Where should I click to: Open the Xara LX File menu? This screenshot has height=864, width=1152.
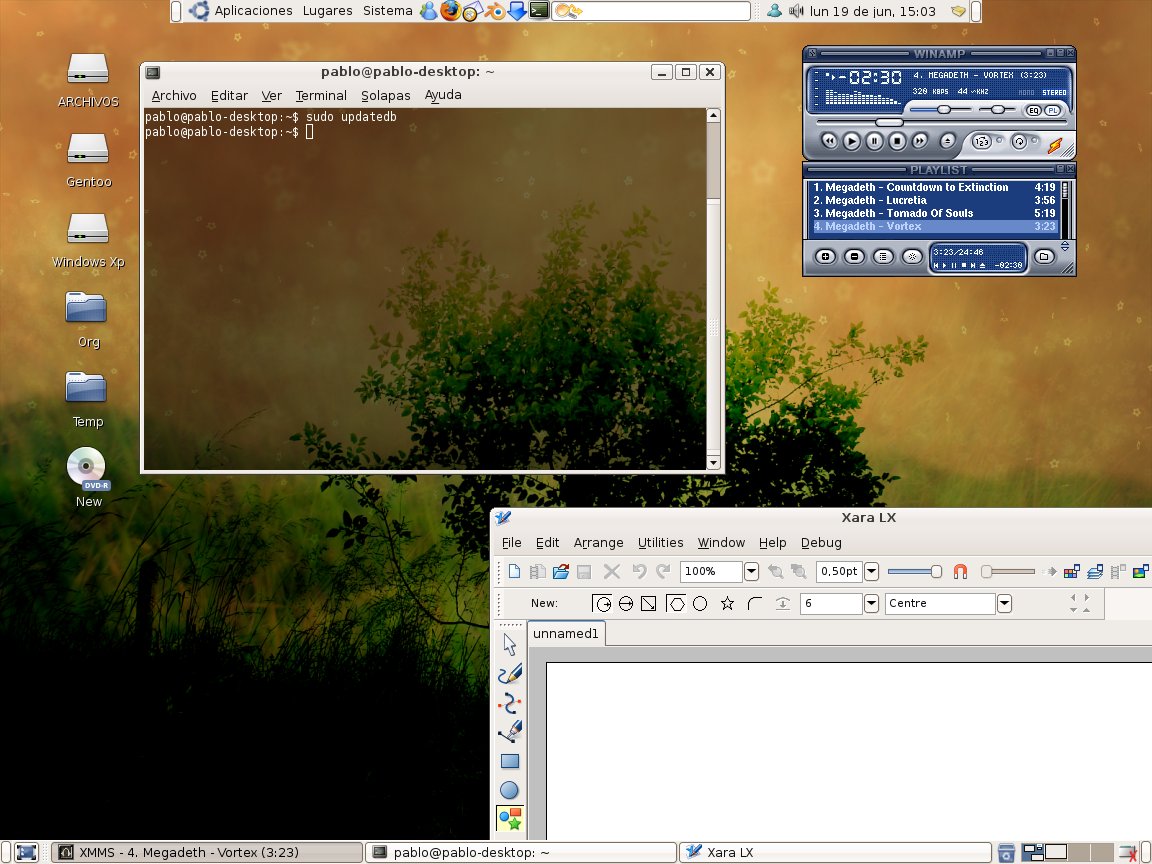point(511,542)
